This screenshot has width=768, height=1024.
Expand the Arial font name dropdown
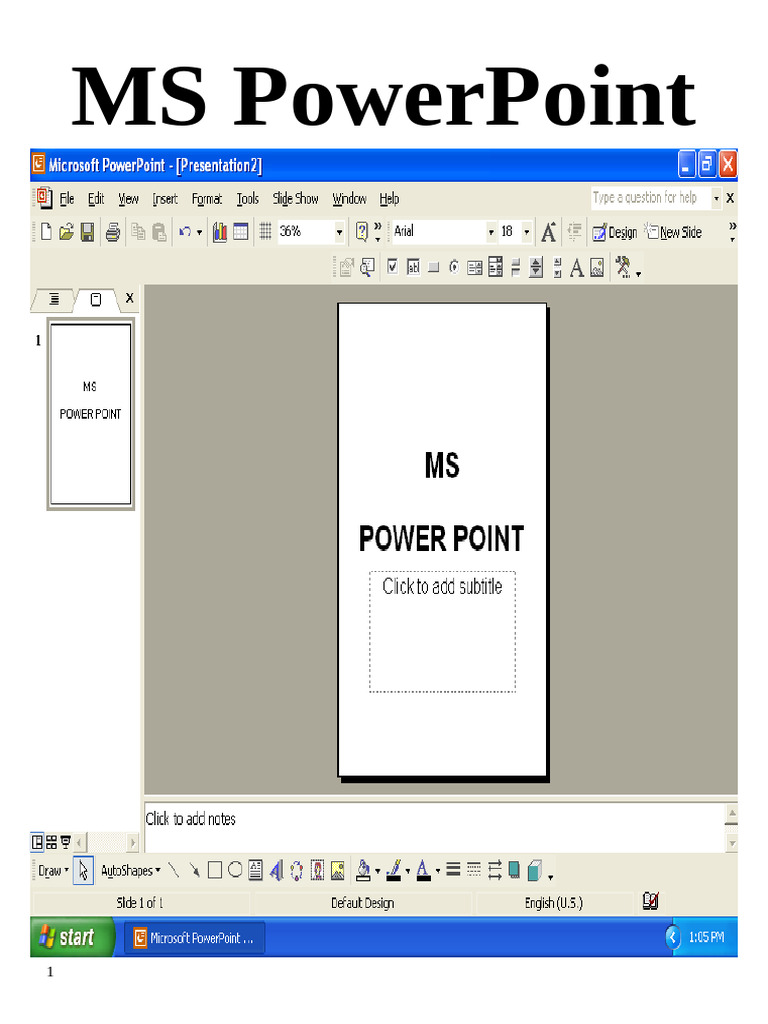(491, 232)
